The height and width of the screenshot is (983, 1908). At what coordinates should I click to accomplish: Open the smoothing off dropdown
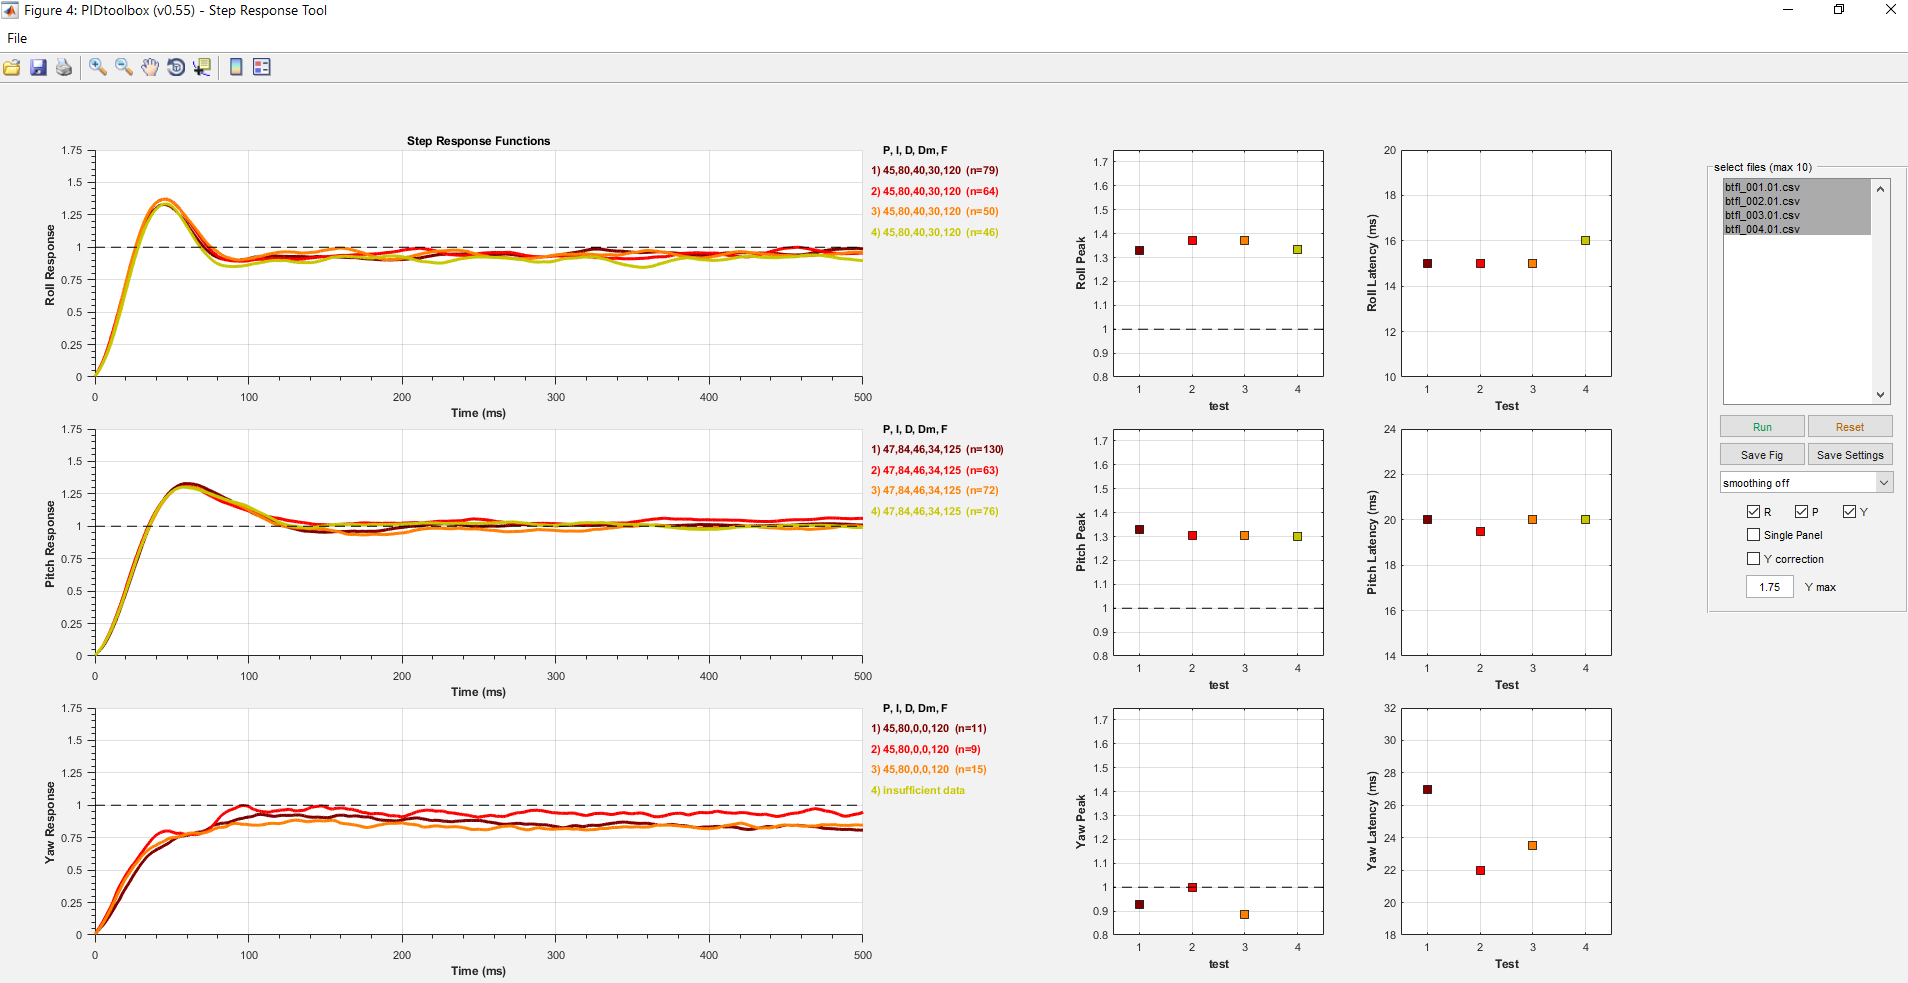pos(1806,482)
